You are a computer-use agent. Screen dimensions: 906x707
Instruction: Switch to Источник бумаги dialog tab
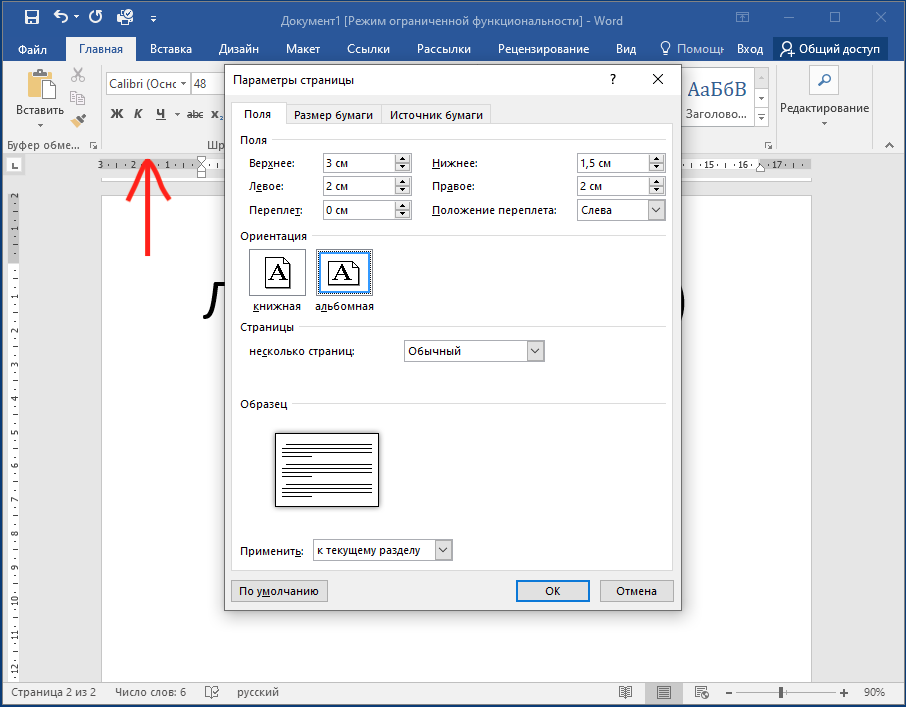click(436, 115)
